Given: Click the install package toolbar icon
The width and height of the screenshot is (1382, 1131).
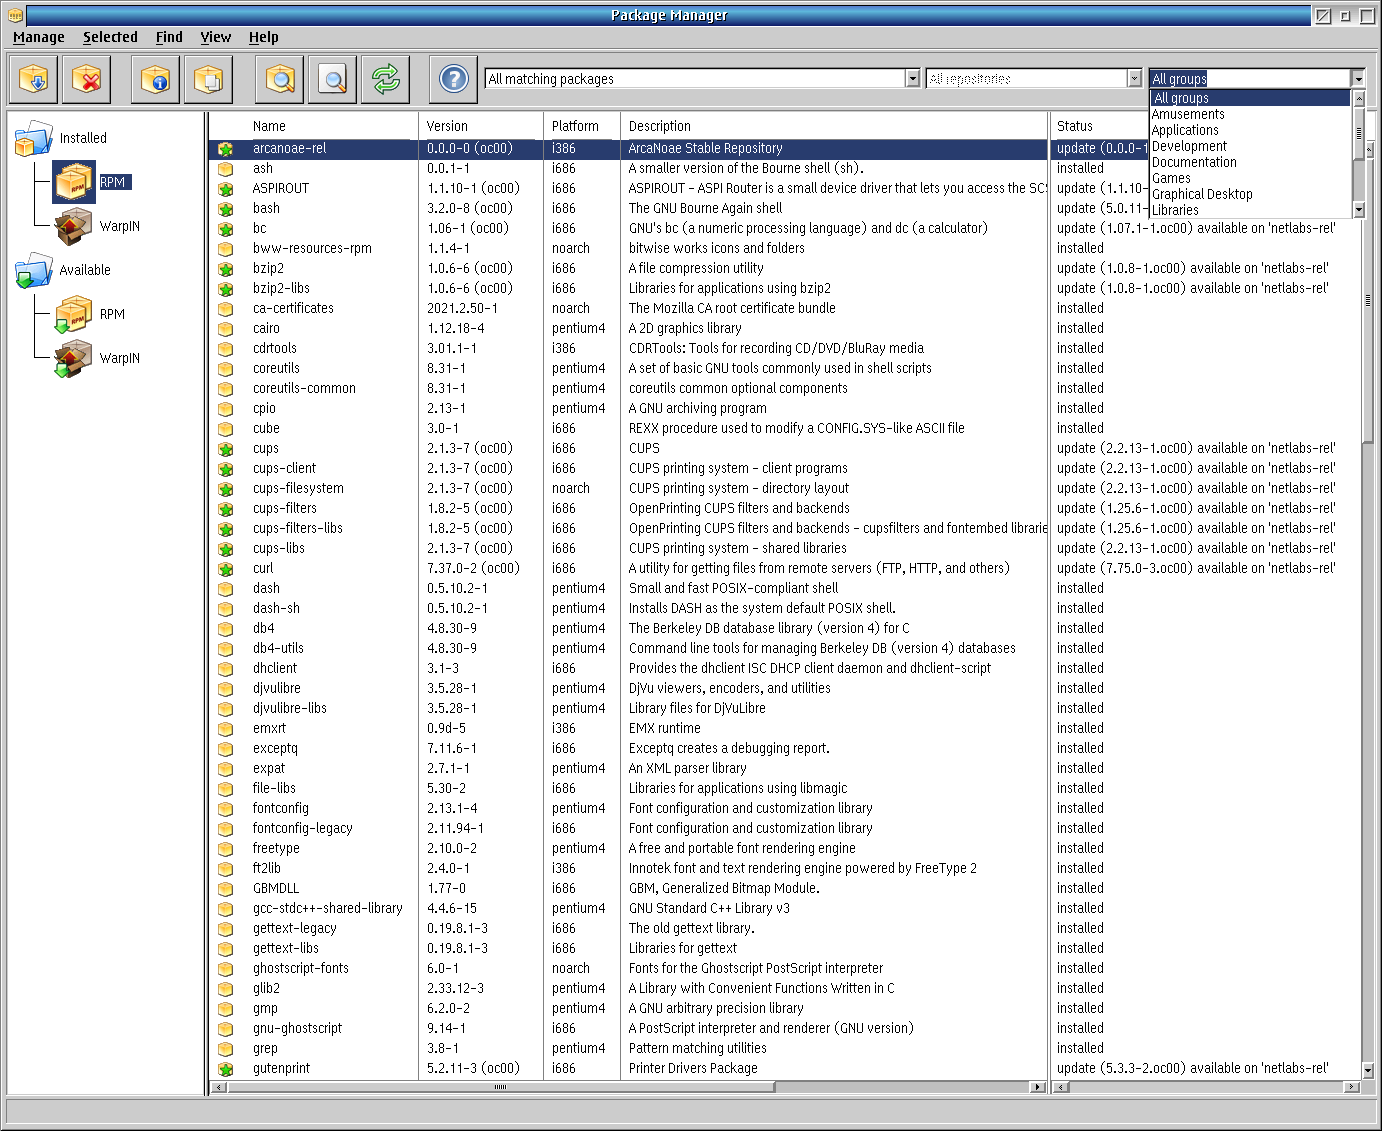Looking at the screenshot, I should click(x=33, y=79).
